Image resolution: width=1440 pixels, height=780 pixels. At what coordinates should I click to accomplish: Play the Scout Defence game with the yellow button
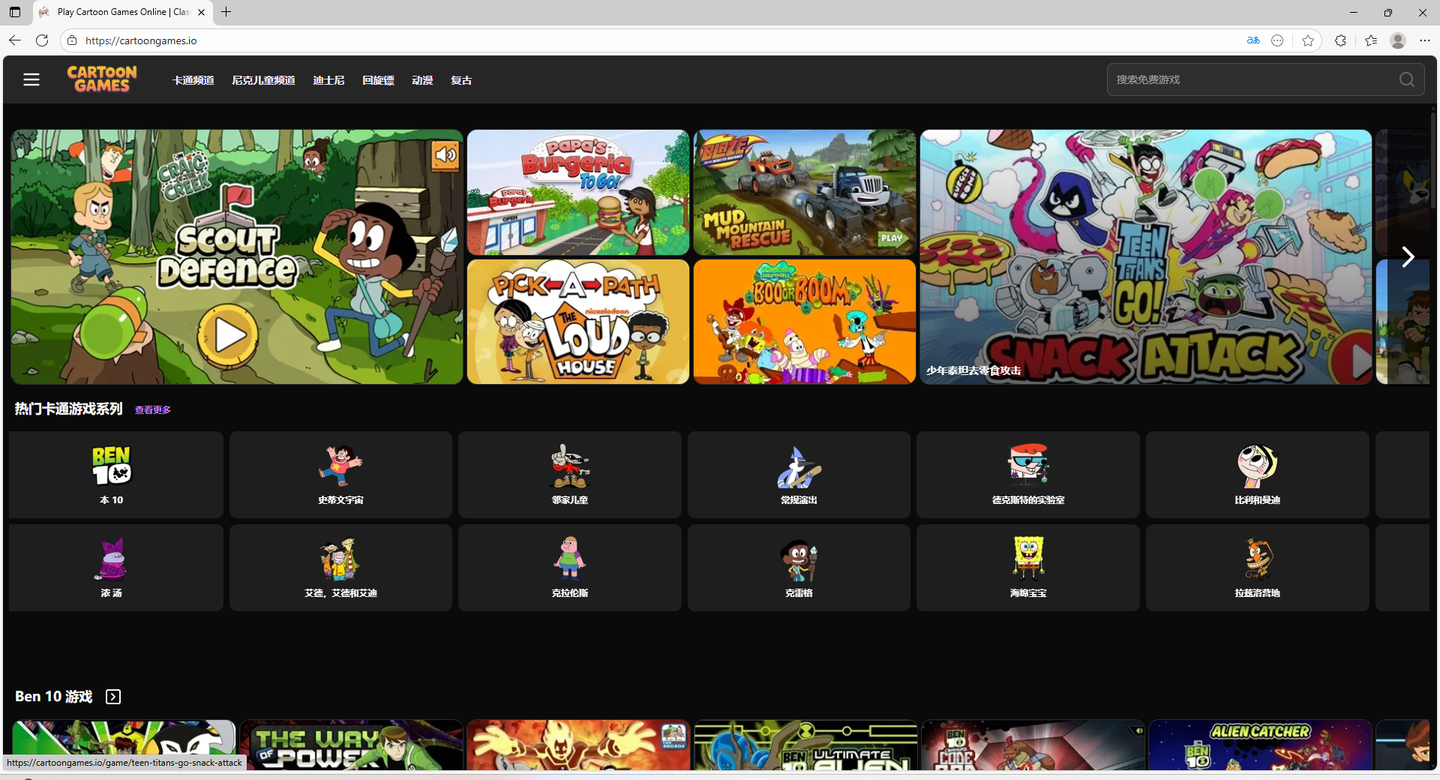[x=228, y=334]
